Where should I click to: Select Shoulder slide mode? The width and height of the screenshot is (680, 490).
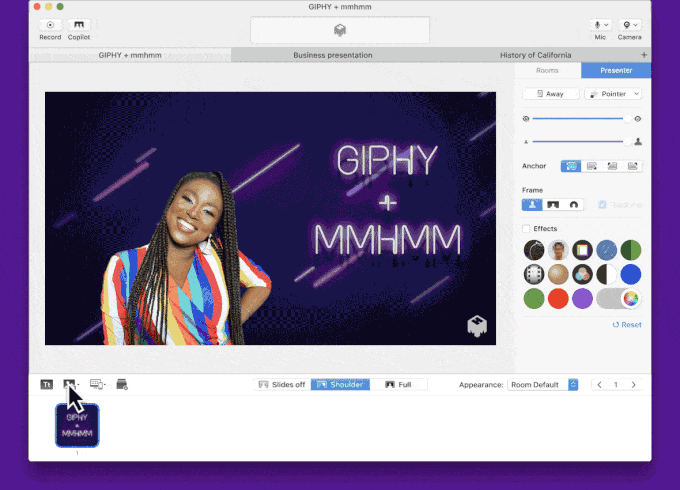(x=340, y=385)
